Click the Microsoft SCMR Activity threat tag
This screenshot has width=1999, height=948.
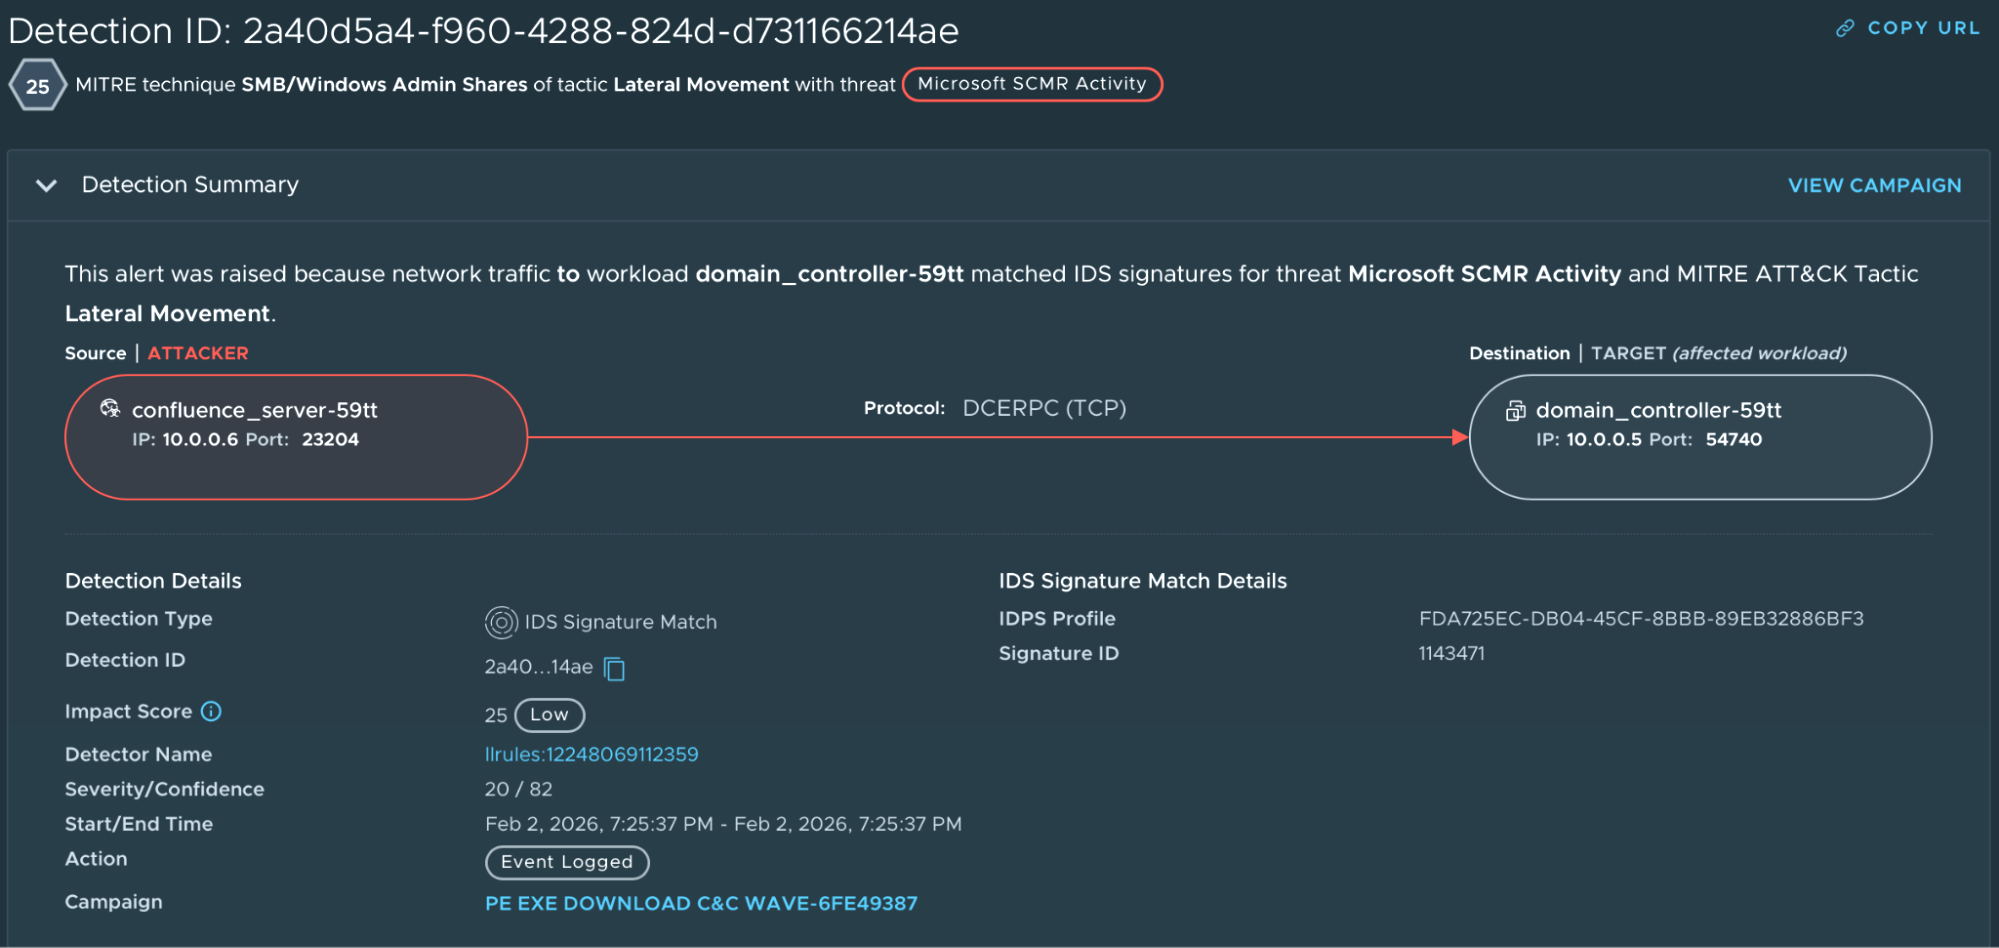(x=1031, y=84)
